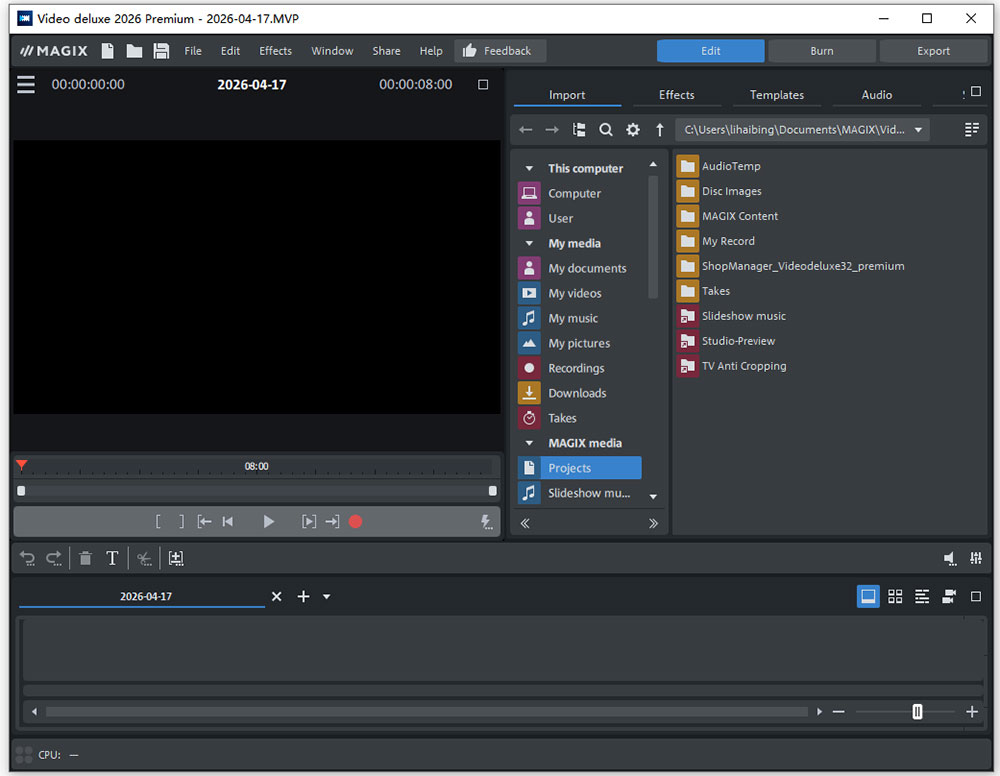Open the Share menu

coord(386,50)
